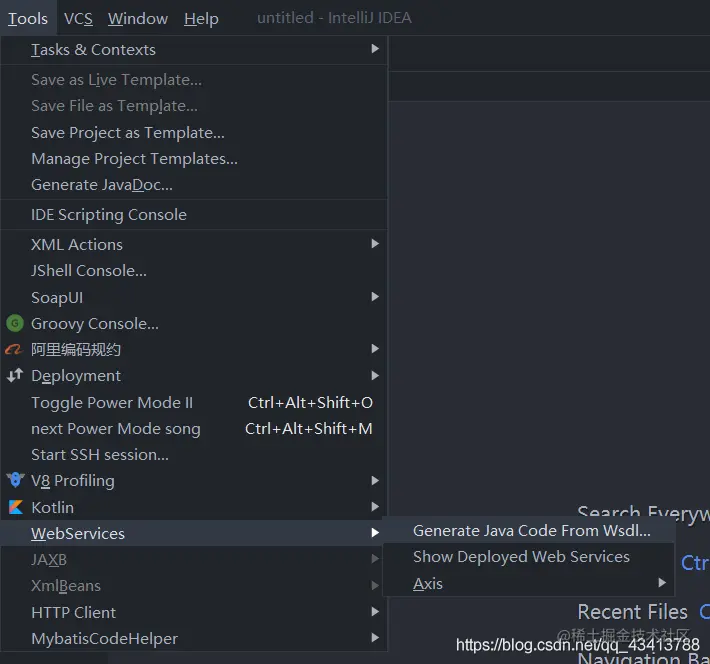Click the Groovy Console green icon

point(15,323)
